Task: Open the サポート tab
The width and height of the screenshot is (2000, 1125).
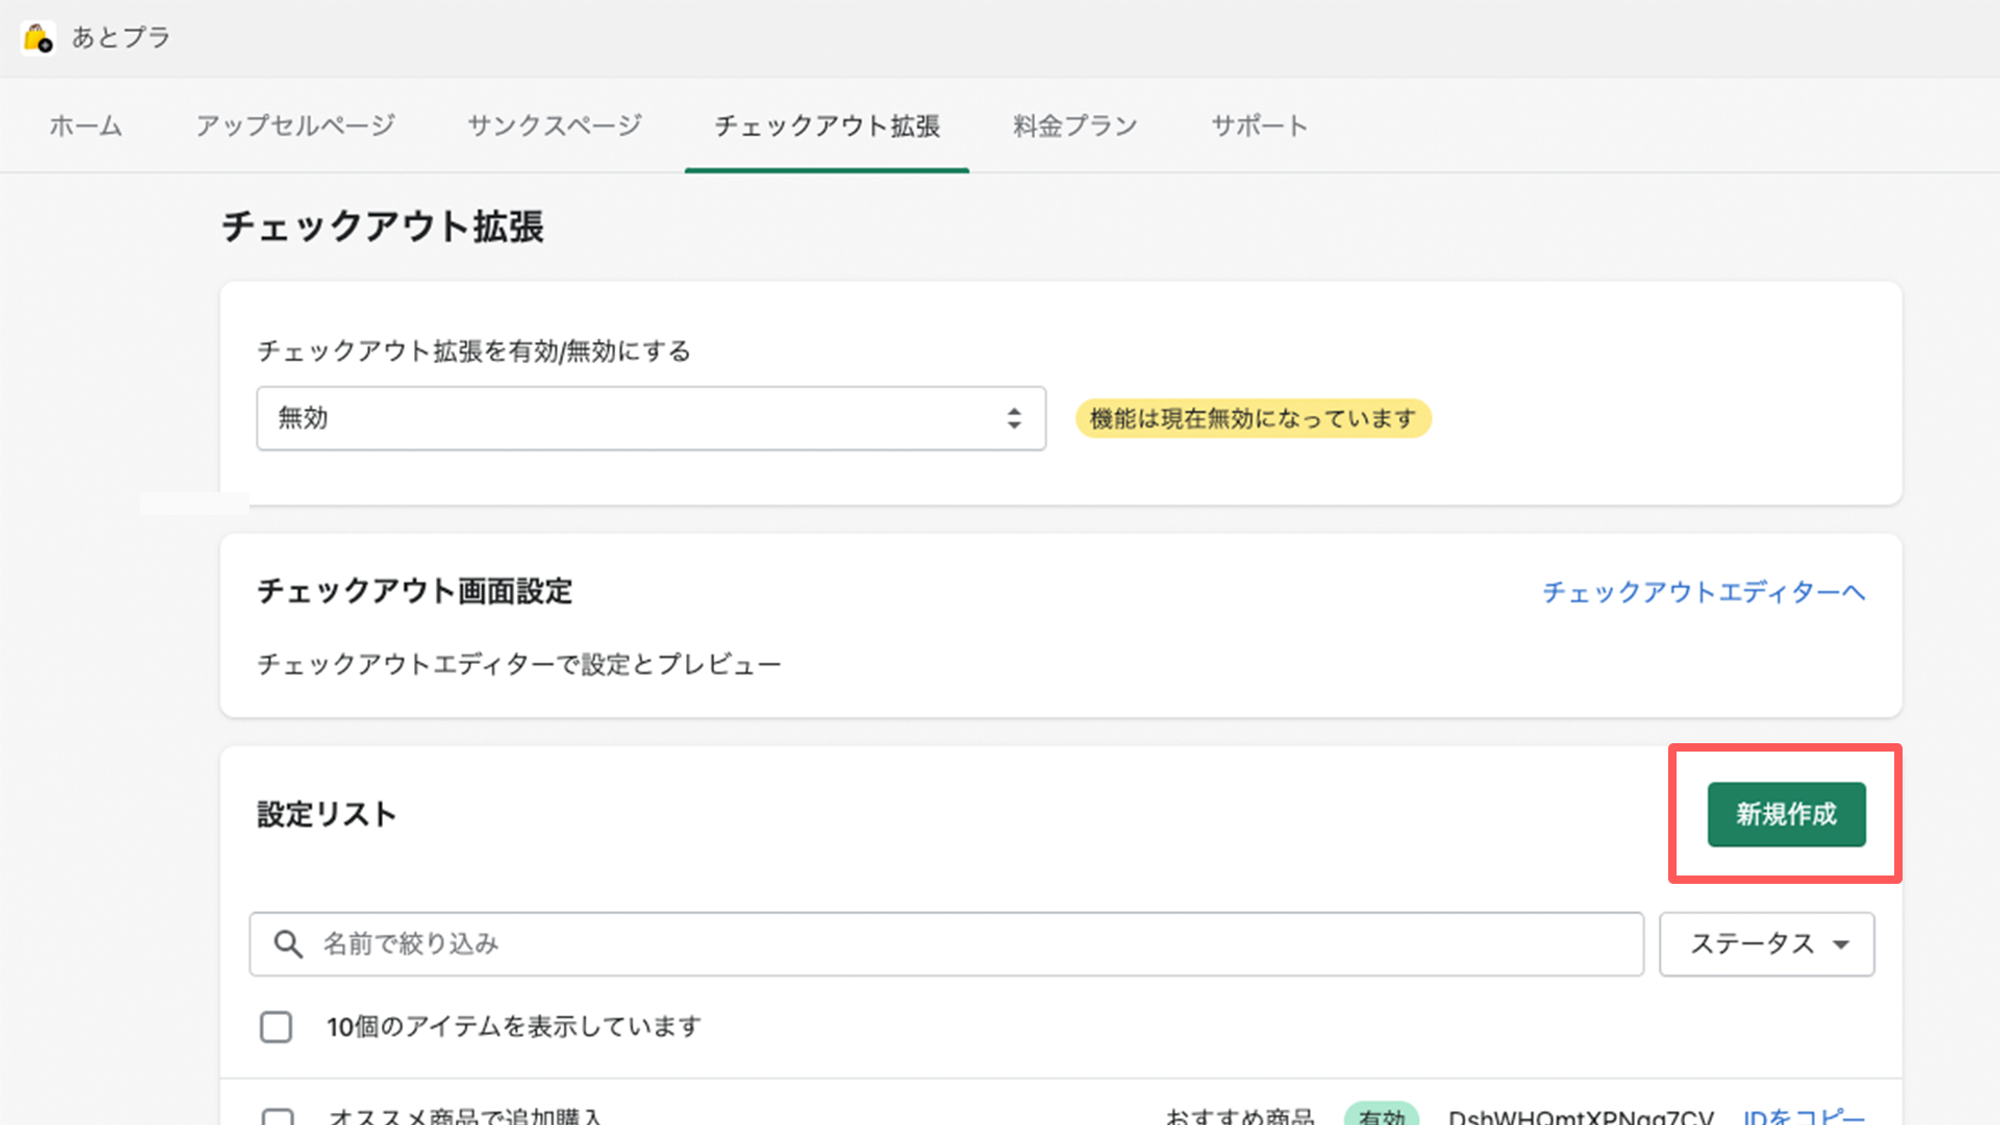Action: (x=1260, y=126)
